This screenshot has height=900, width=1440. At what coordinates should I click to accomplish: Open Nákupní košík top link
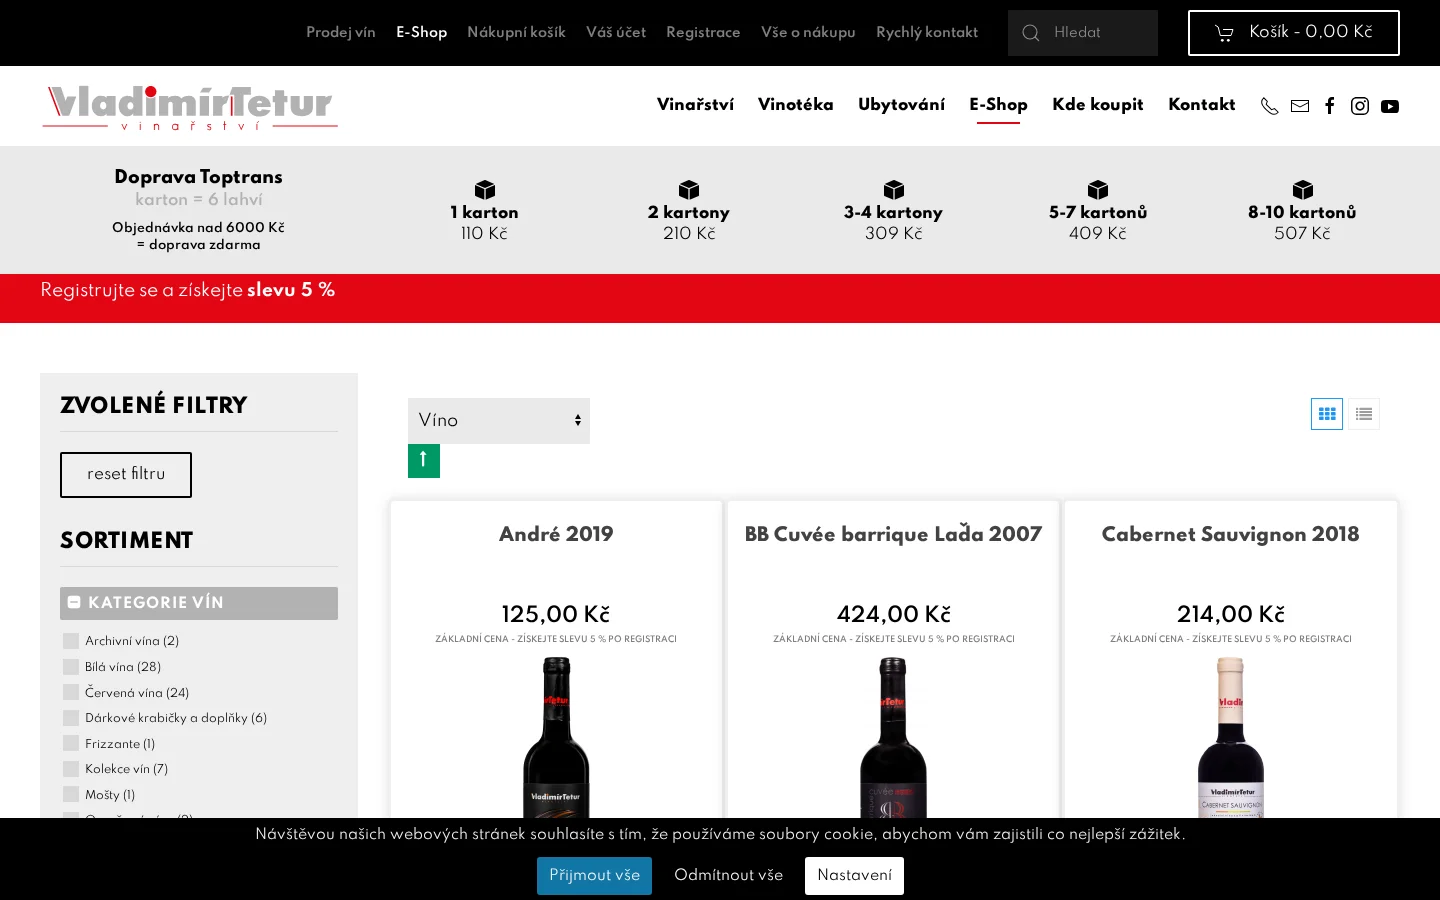(x=516, y=33)
